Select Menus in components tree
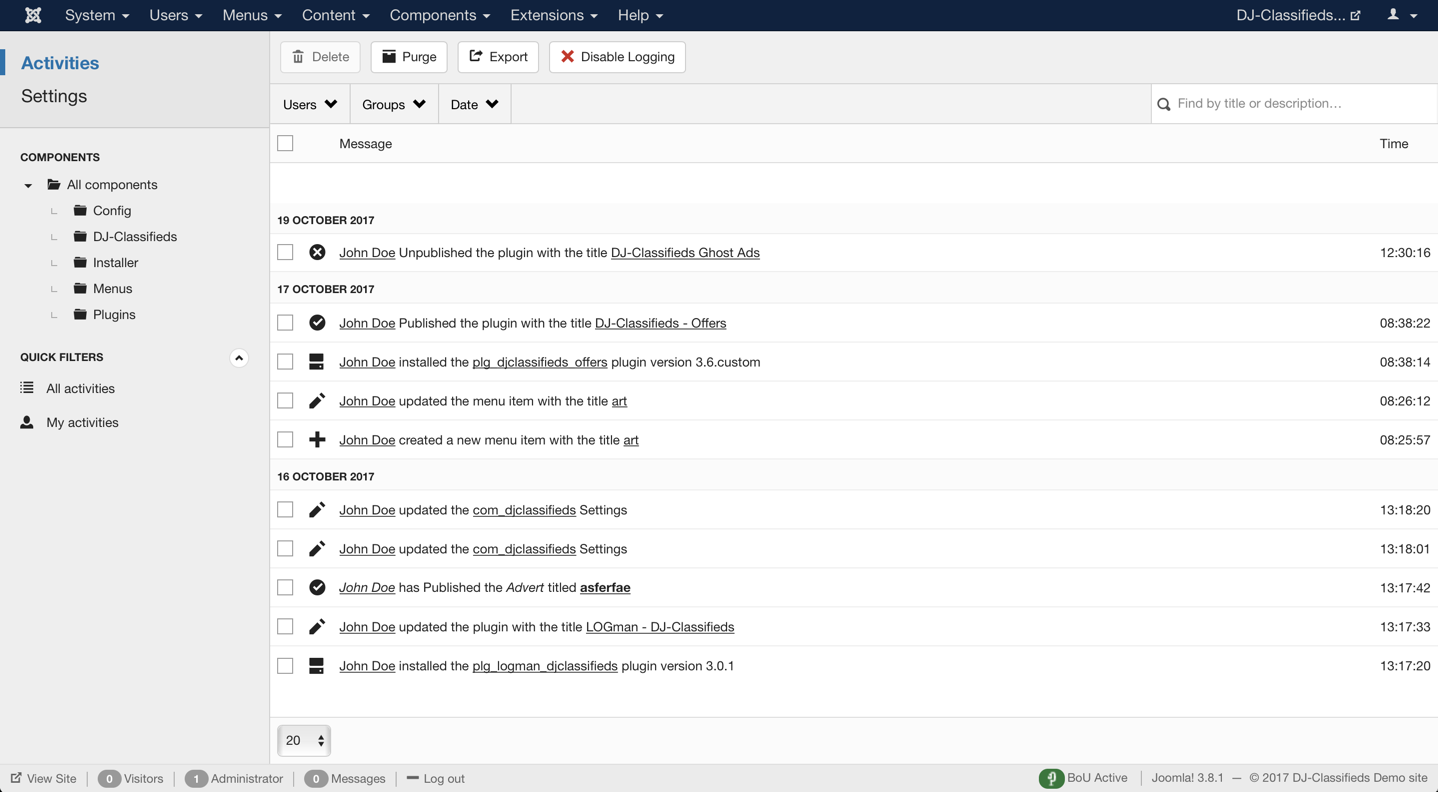 pos(112,289)
